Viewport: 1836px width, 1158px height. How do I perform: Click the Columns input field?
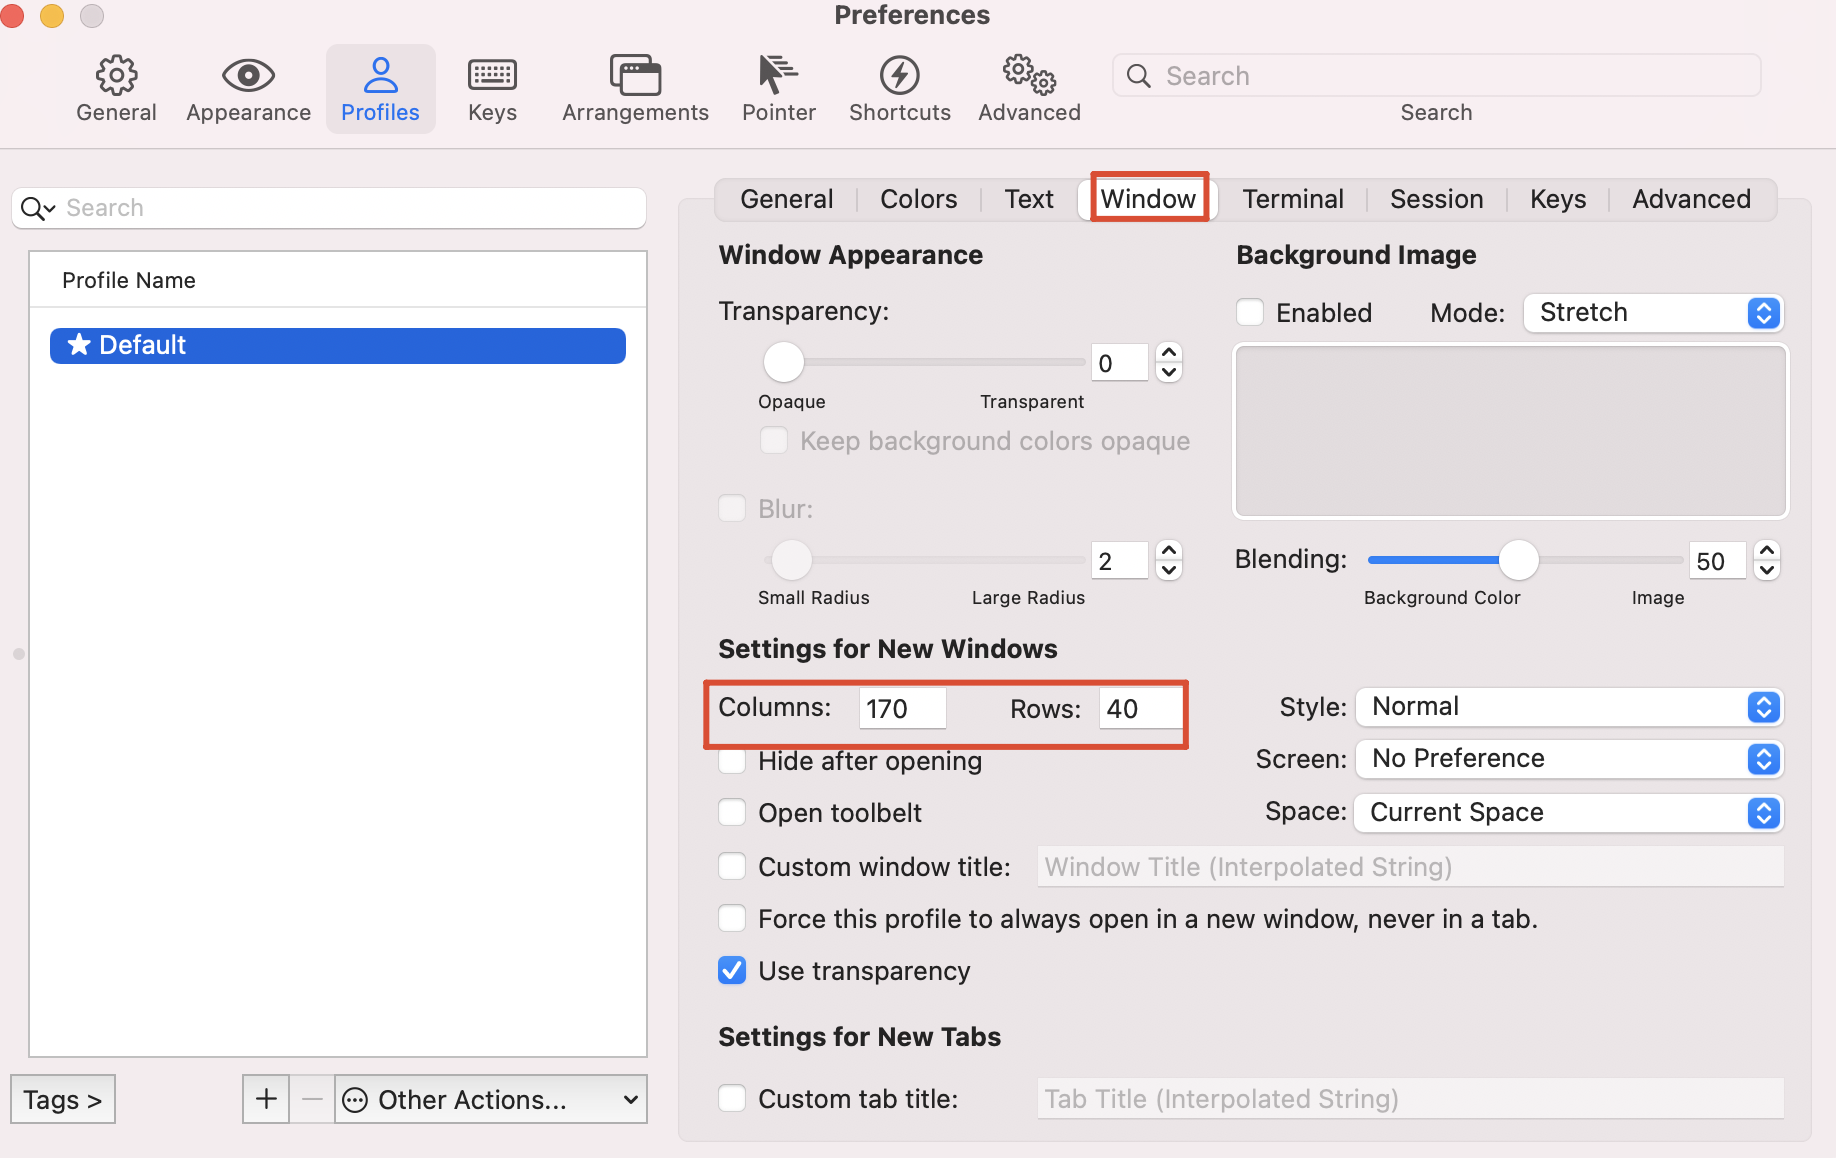tap(901, 708)
